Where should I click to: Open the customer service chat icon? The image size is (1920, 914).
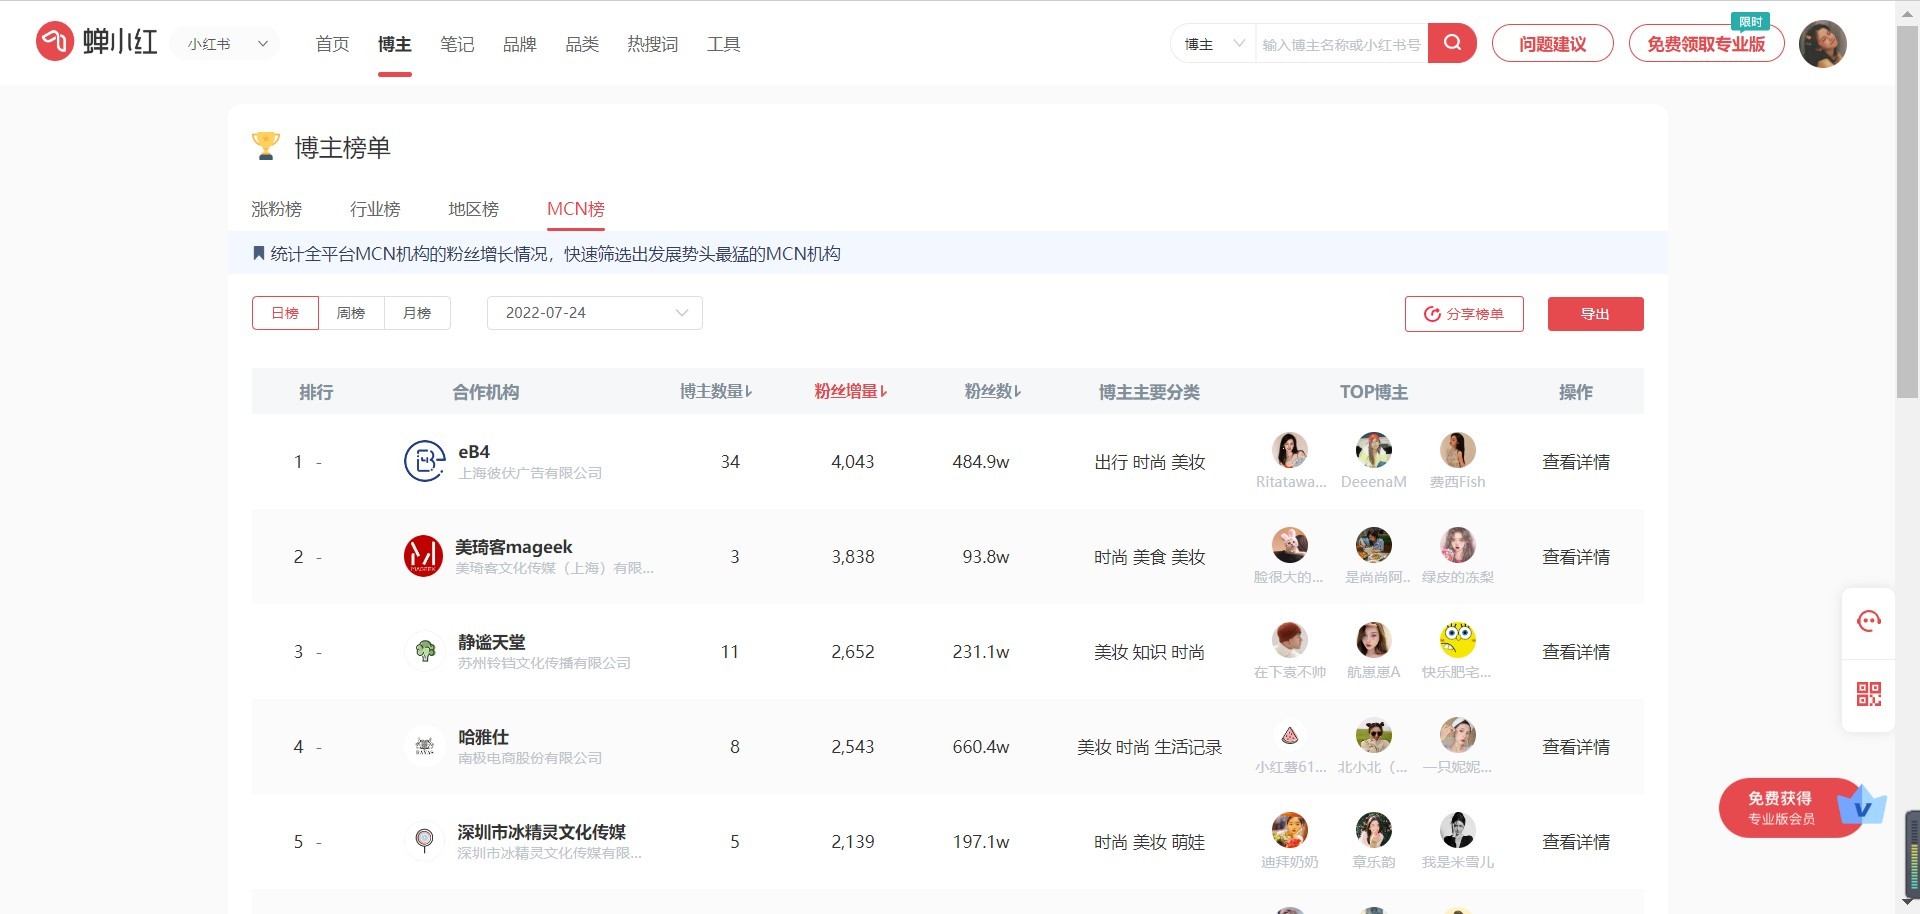click(1868, 621)
